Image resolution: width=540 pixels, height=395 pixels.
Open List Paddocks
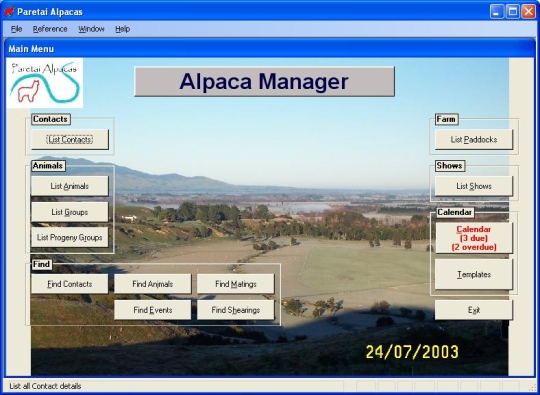[x=474, y=139]
